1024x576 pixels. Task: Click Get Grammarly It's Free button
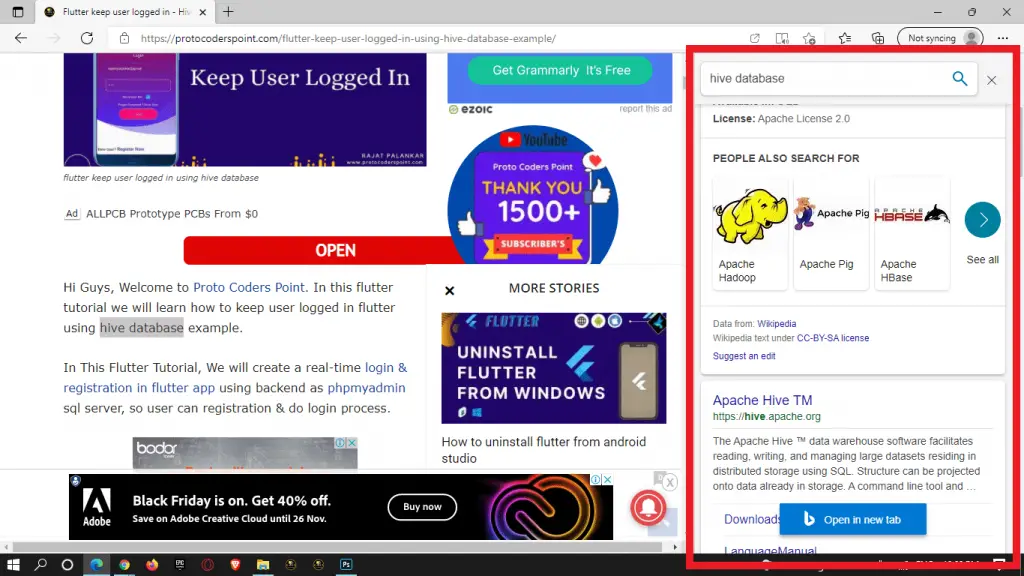point(560,71)
